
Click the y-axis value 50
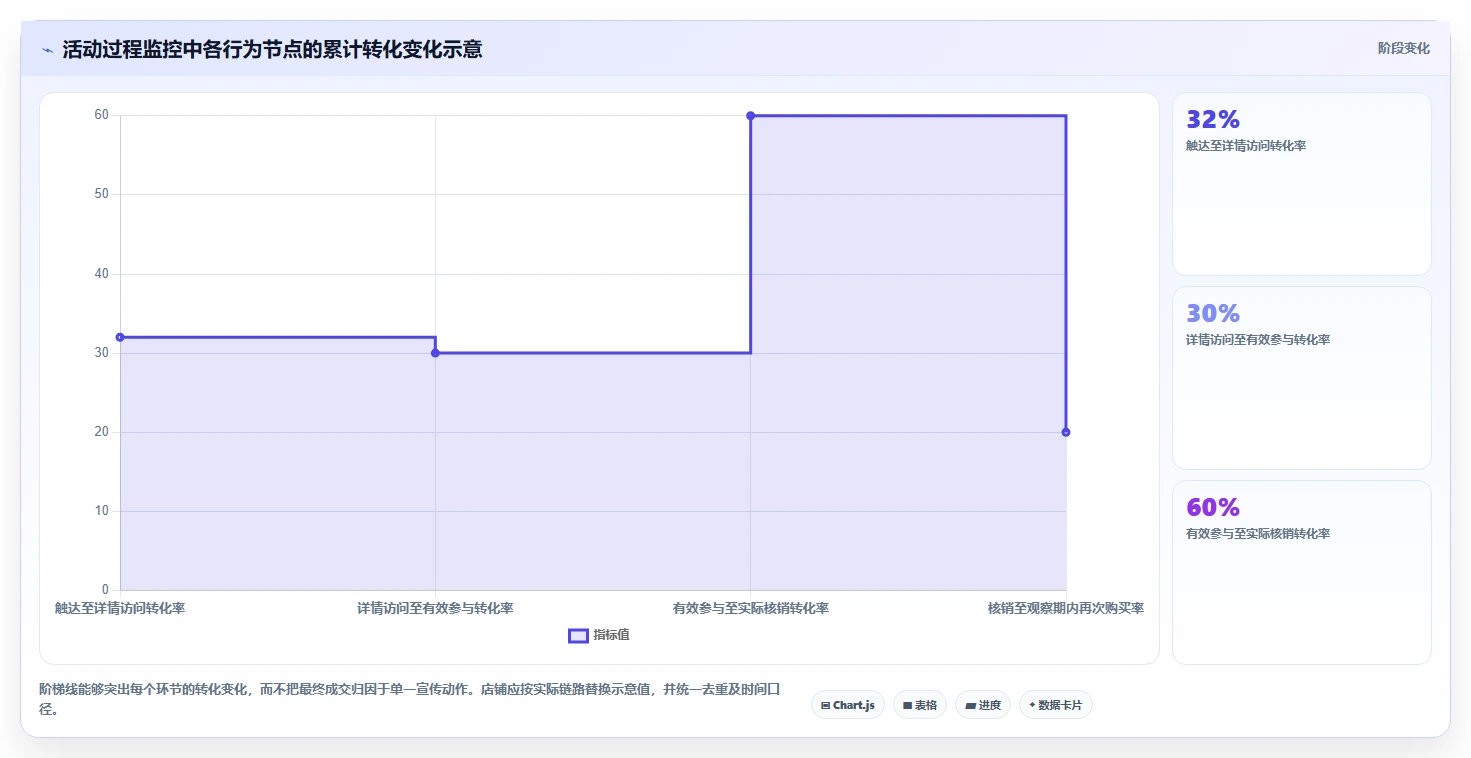pyautogui.click(x=101, y=194)
